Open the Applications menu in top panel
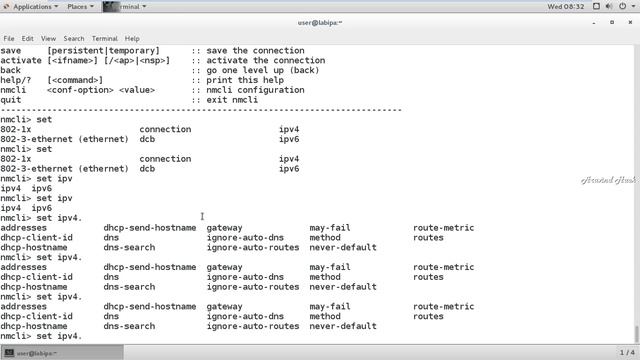 (32, 7)
